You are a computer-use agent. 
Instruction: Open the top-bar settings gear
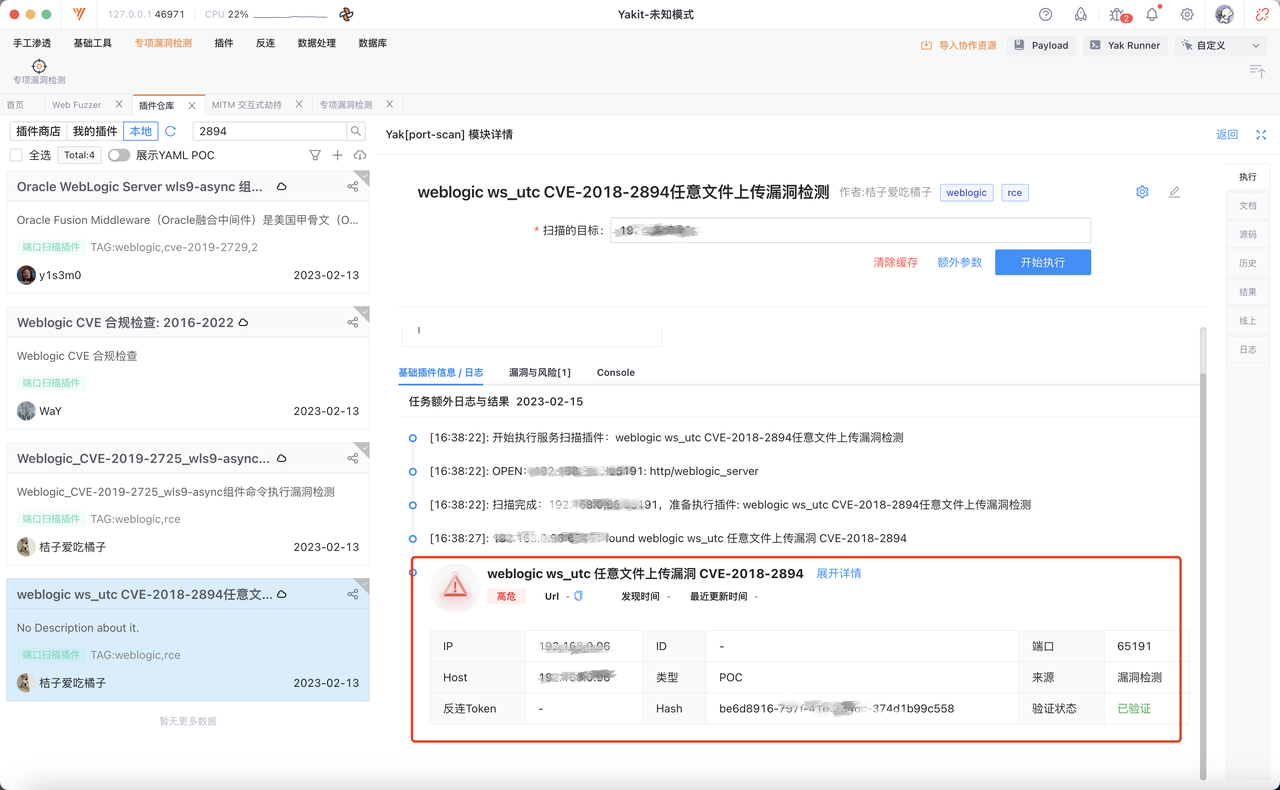pos(1187,15)
